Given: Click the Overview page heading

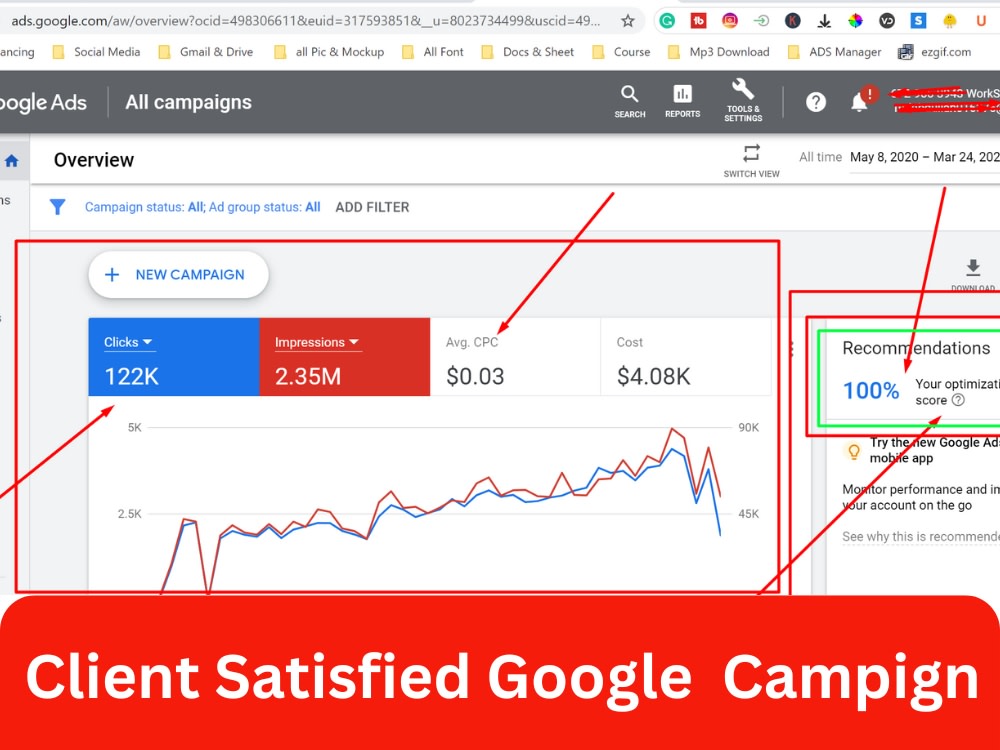Looking at the screenshot, I should [x=94, y=160].
